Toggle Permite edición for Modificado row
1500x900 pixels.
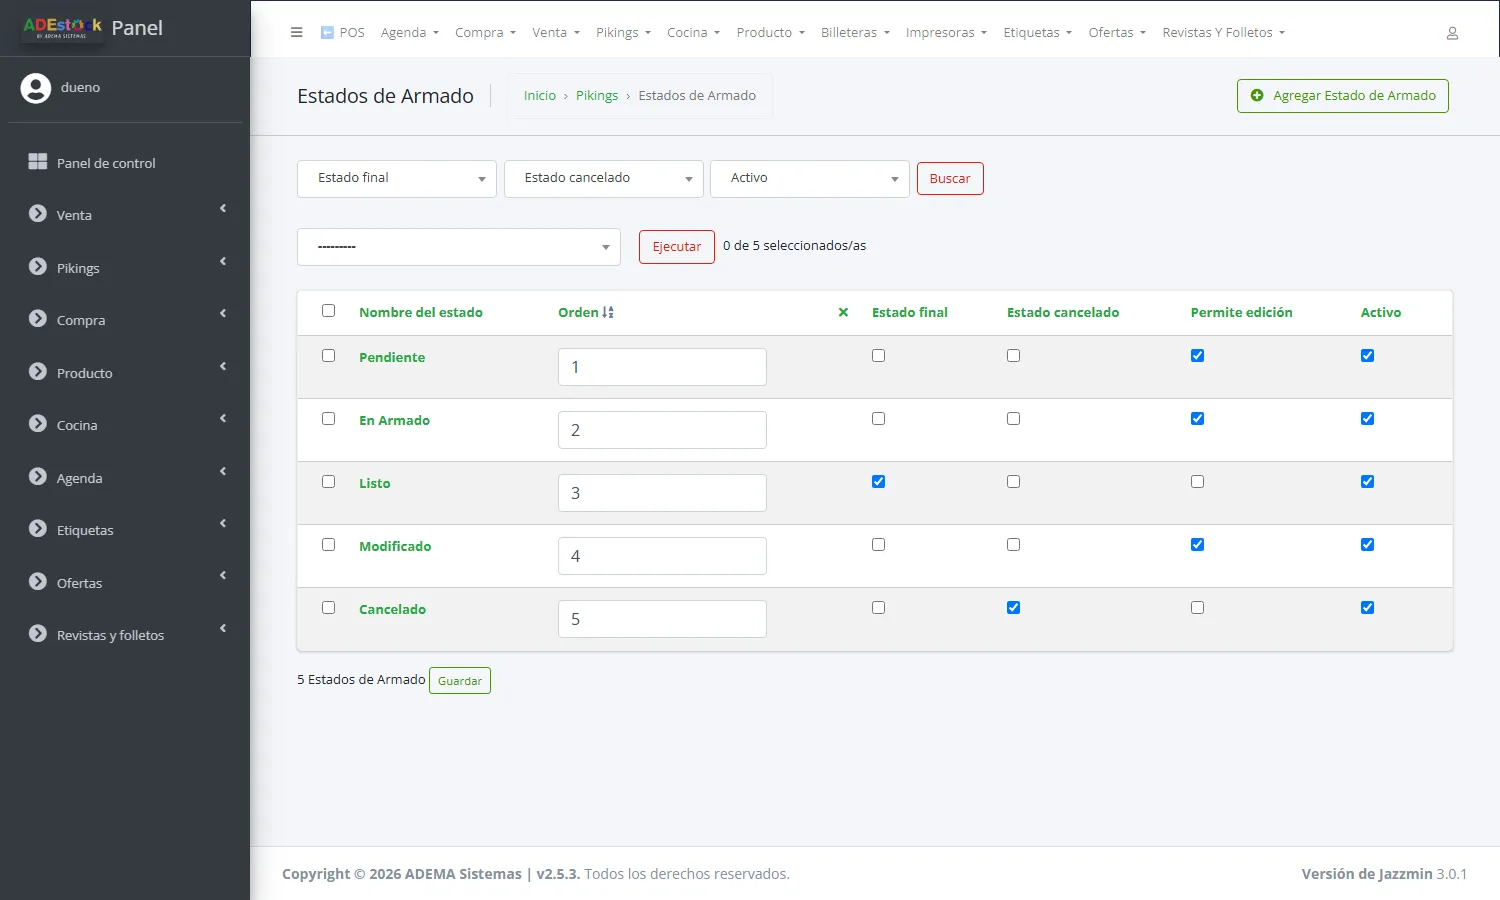pyautogui.click(x=1197, y=545)
